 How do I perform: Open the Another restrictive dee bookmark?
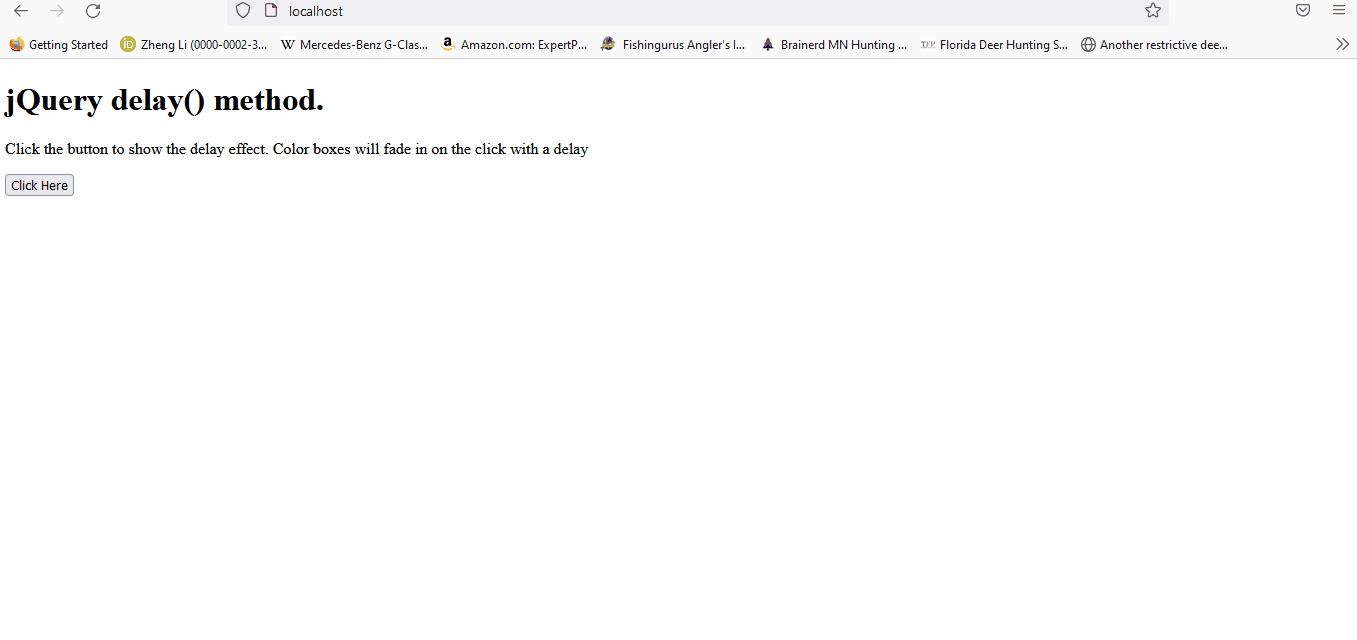click(x=1154, y=44)
